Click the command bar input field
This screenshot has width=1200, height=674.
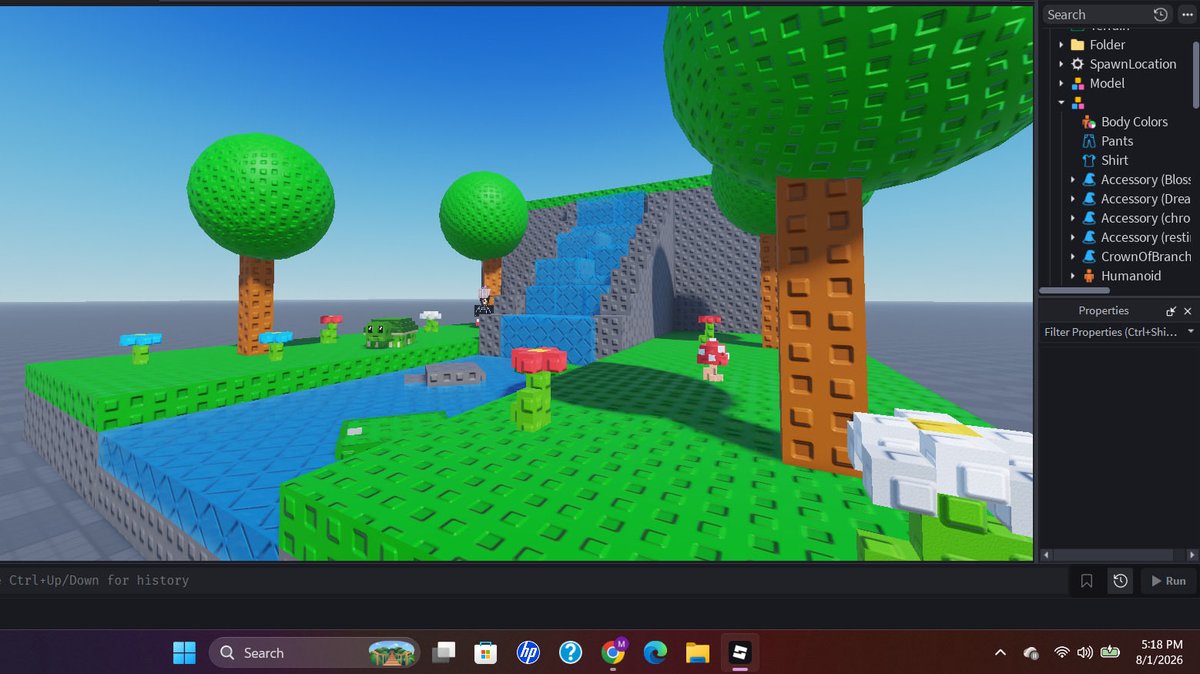pos(535,580)
